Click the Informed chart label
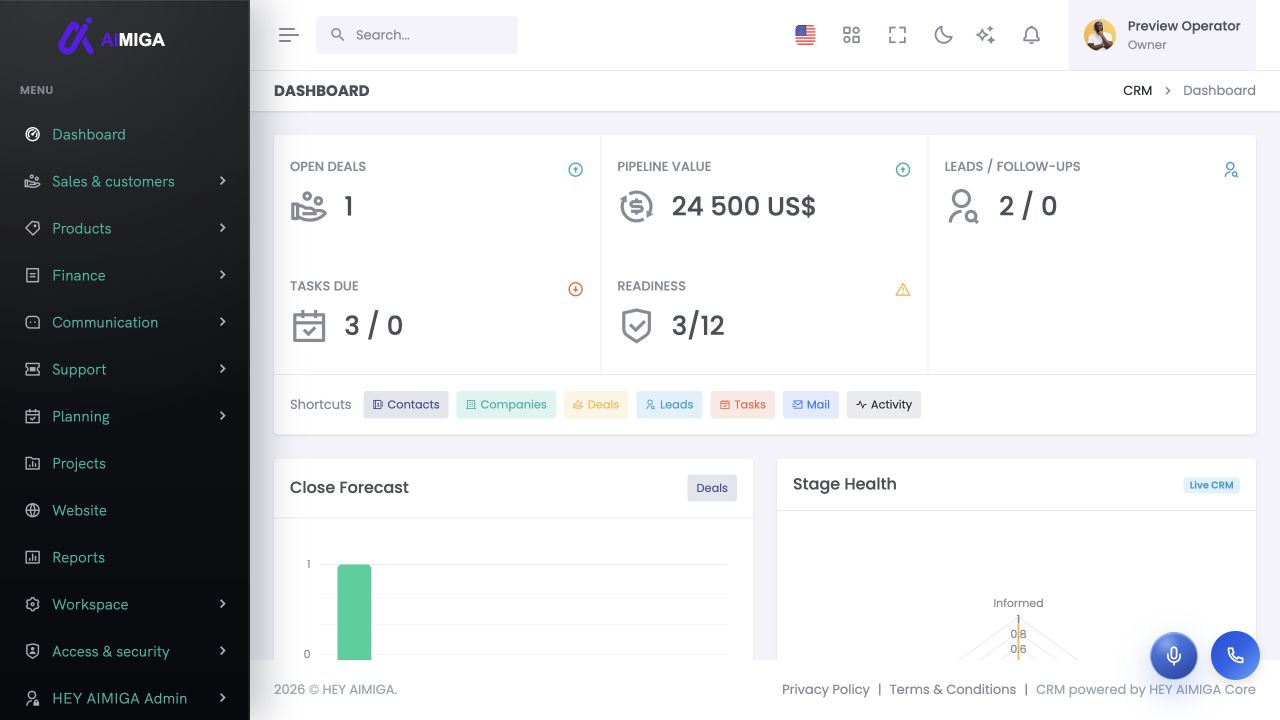 pos(1018,603)
